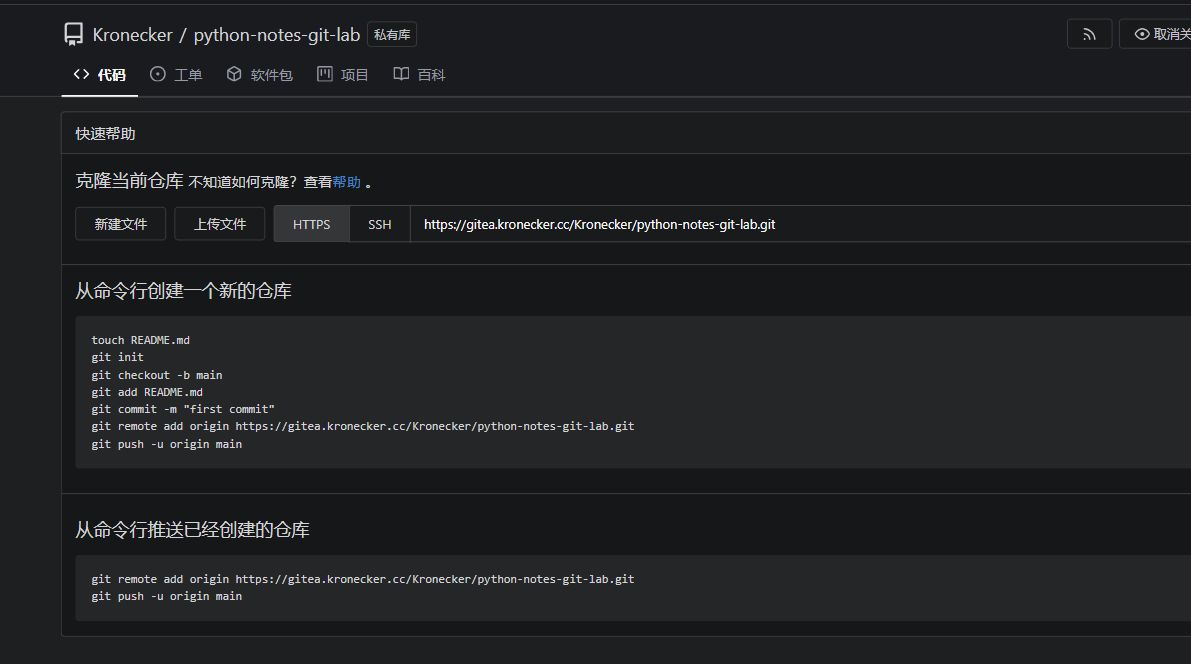
Task: Switch to the 百科 wiki tab
Action: click(419, 74)
